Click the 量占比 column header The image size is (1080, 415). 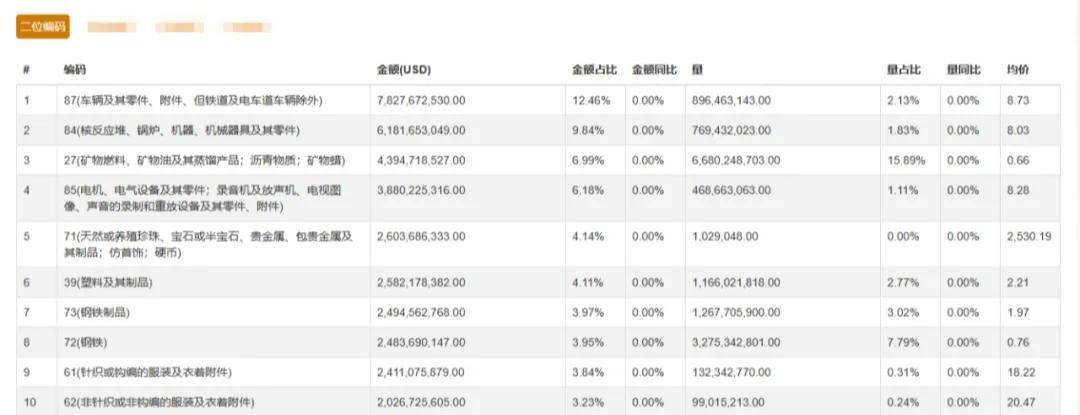[903, 70]
